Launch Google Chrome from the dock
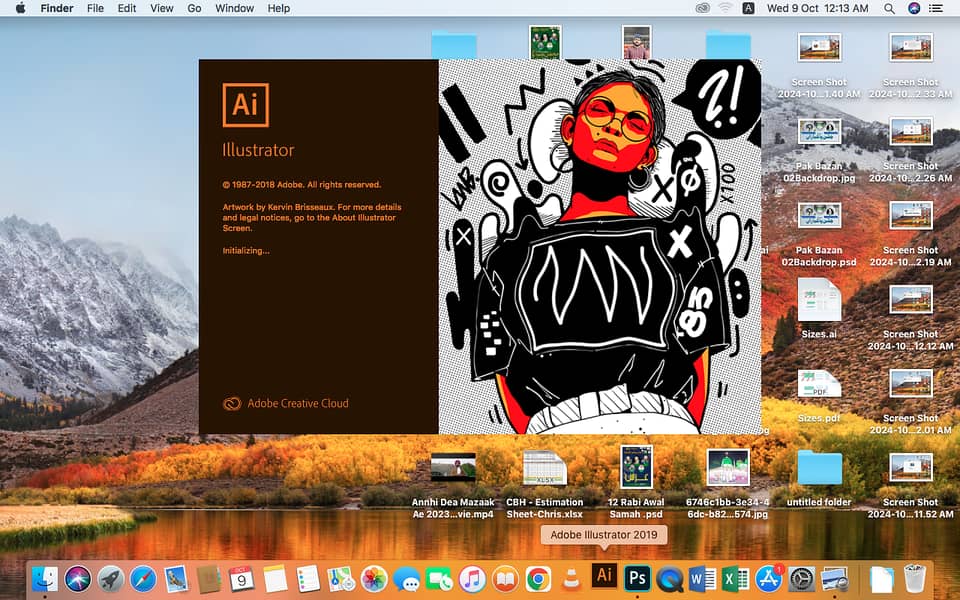 538,577
